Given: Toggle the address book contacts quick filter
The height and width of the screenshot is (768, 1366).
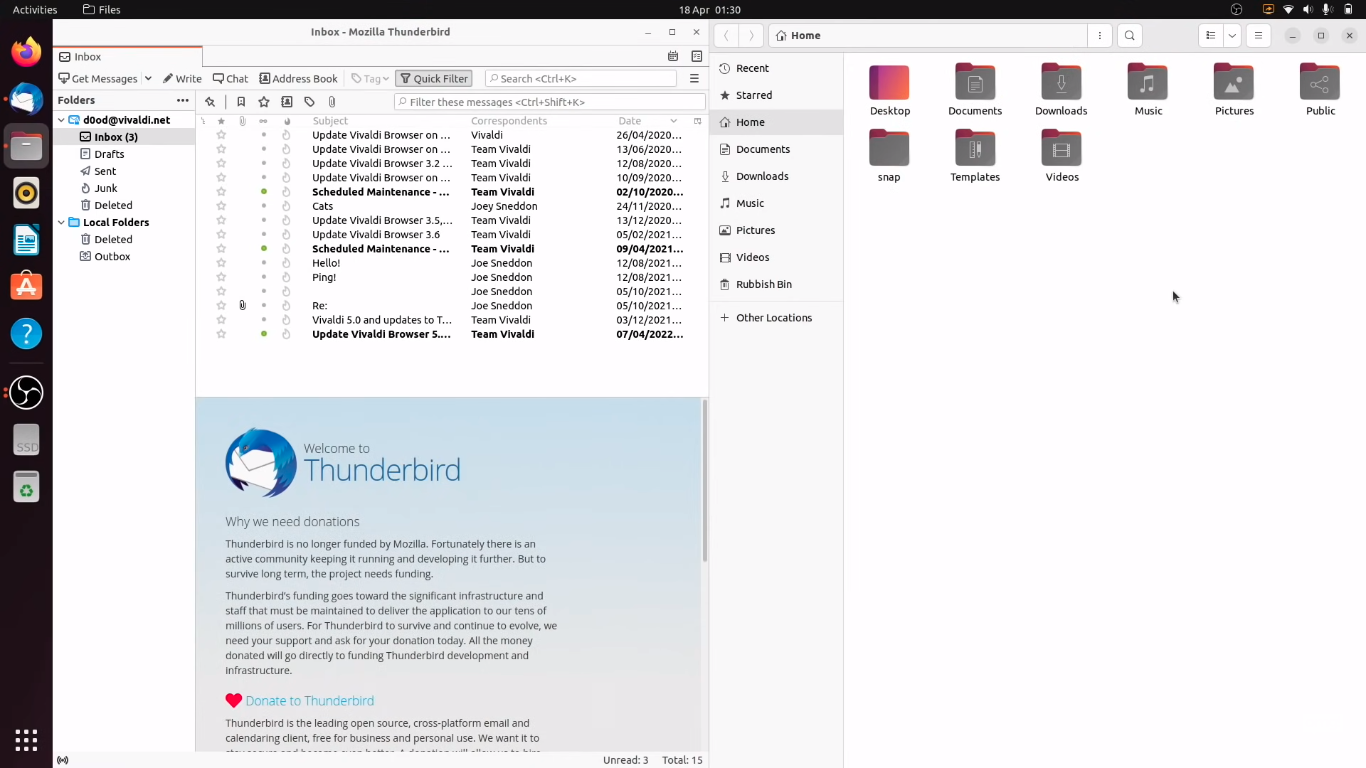Looking at the screenshot, I should click(287, 102).
